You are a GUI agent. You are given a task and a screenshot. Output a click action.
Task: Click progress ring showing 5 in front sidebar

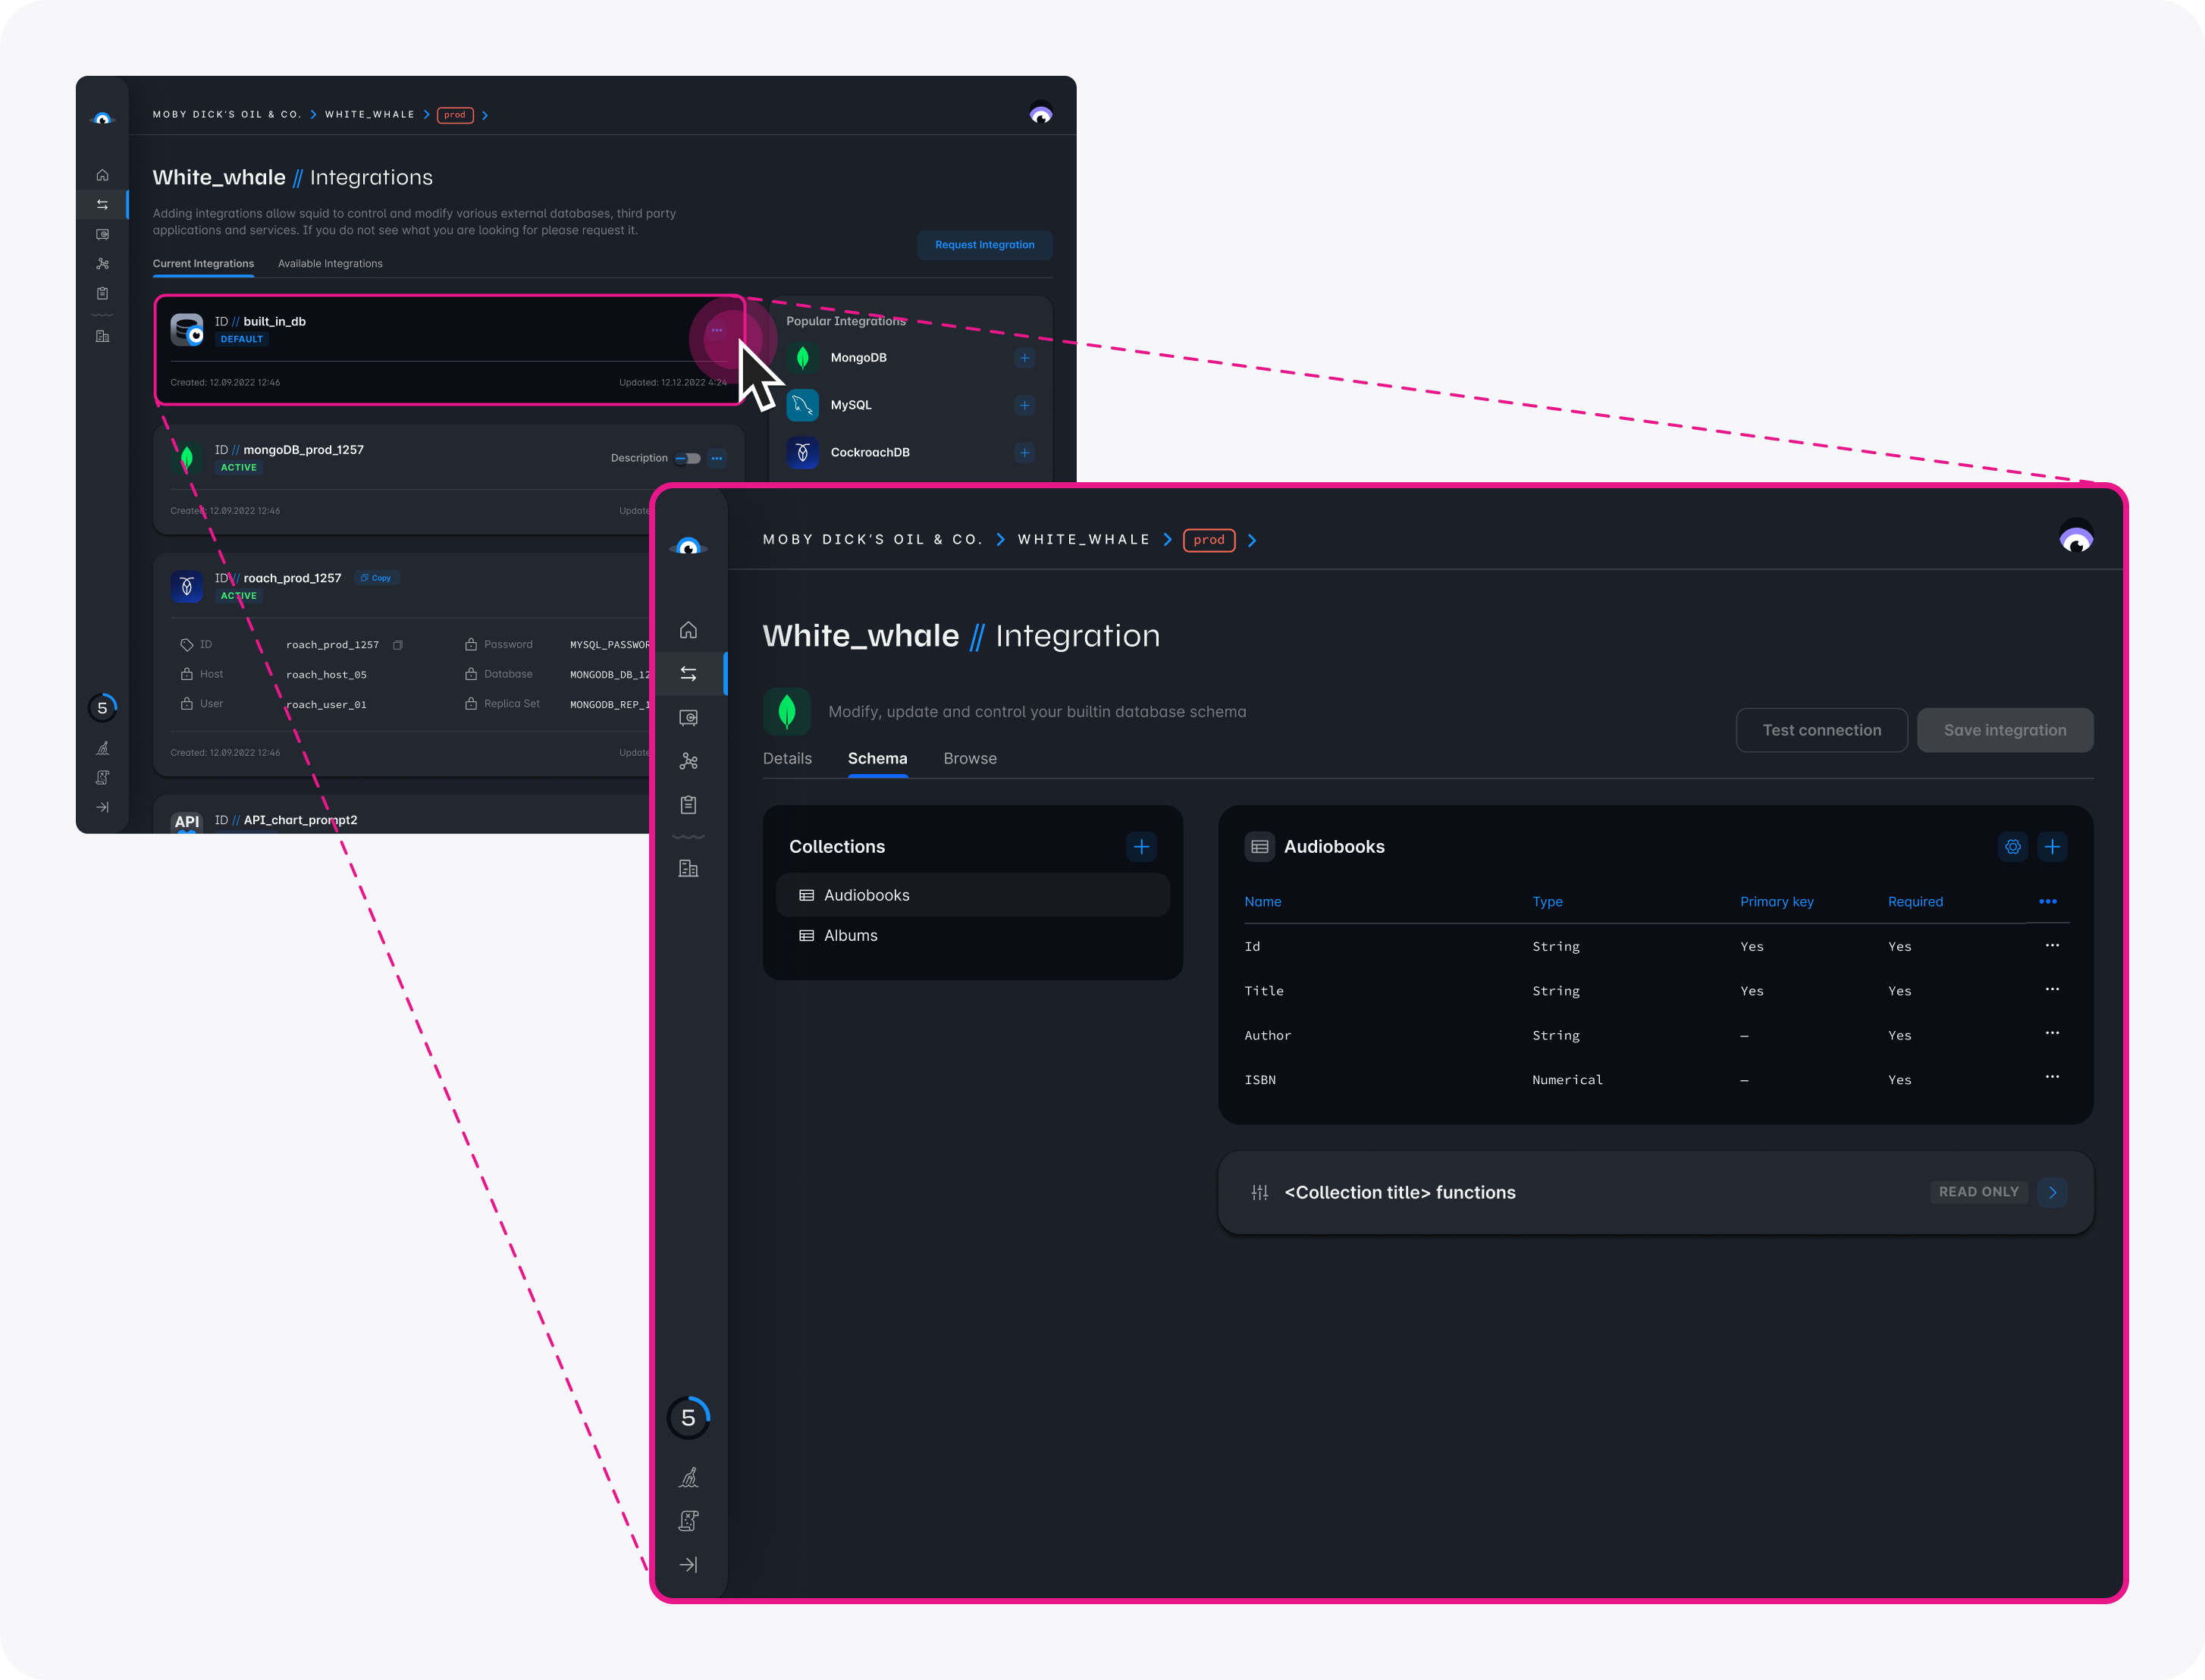click(688, 1417)
